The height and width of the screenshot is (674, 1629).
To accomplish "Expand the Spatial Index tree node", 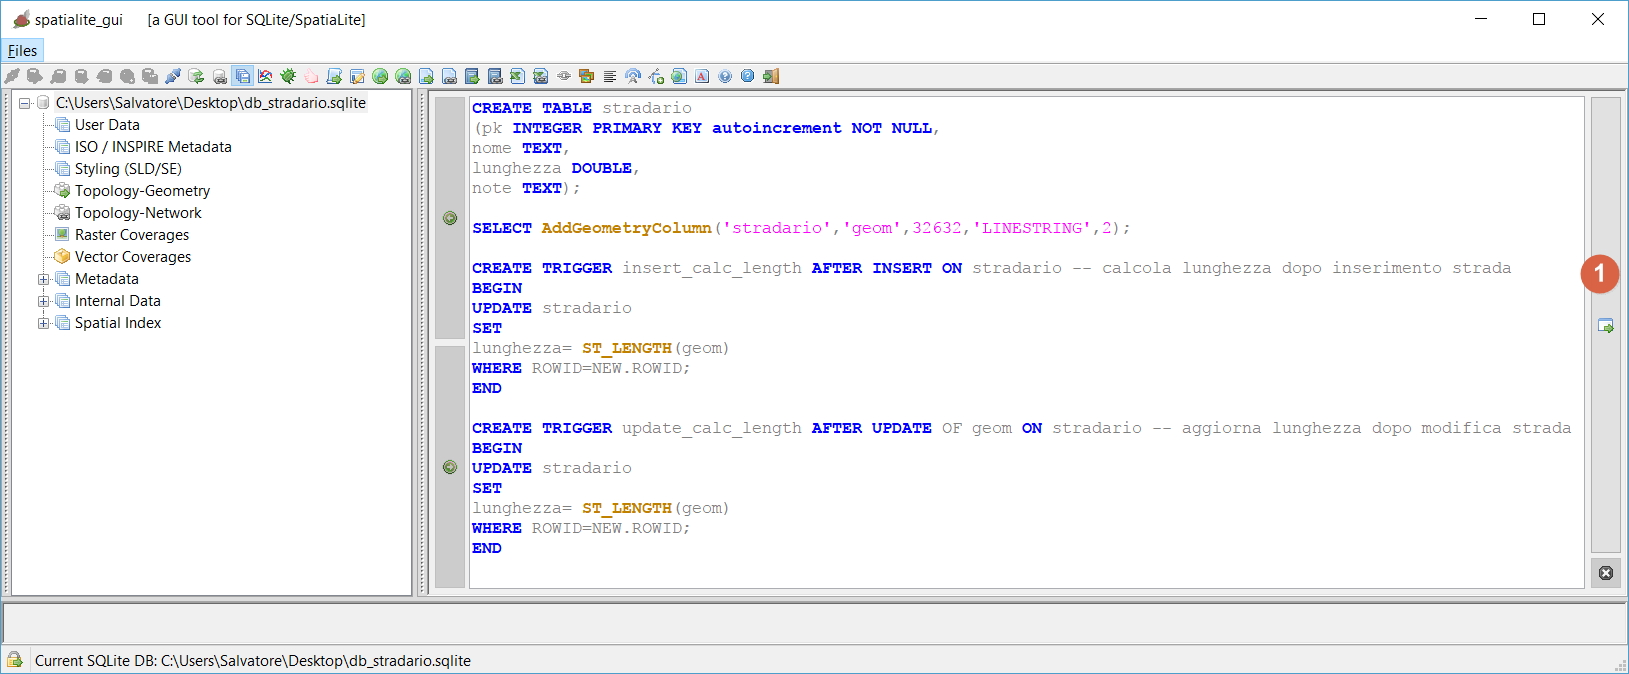I will pyautogui.click(x=43, y=323).
